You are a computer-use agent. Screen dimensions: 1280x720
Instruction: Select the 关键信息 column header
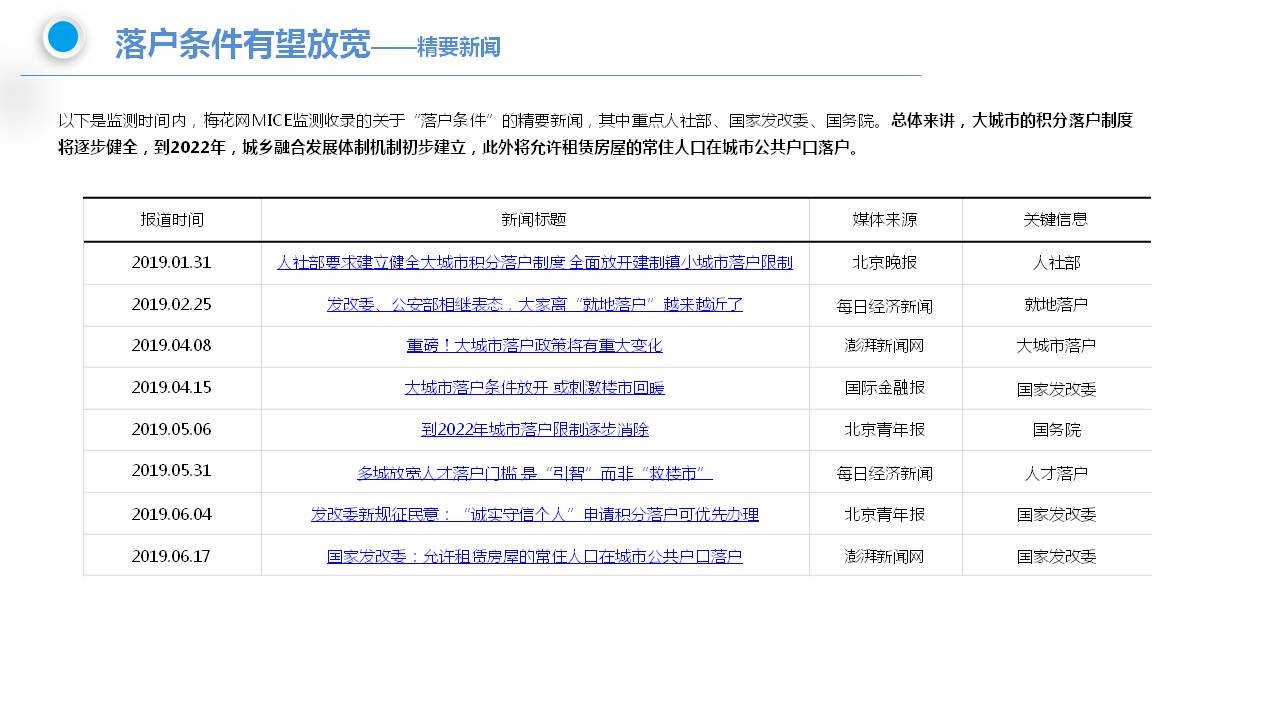click(1056, 220)
